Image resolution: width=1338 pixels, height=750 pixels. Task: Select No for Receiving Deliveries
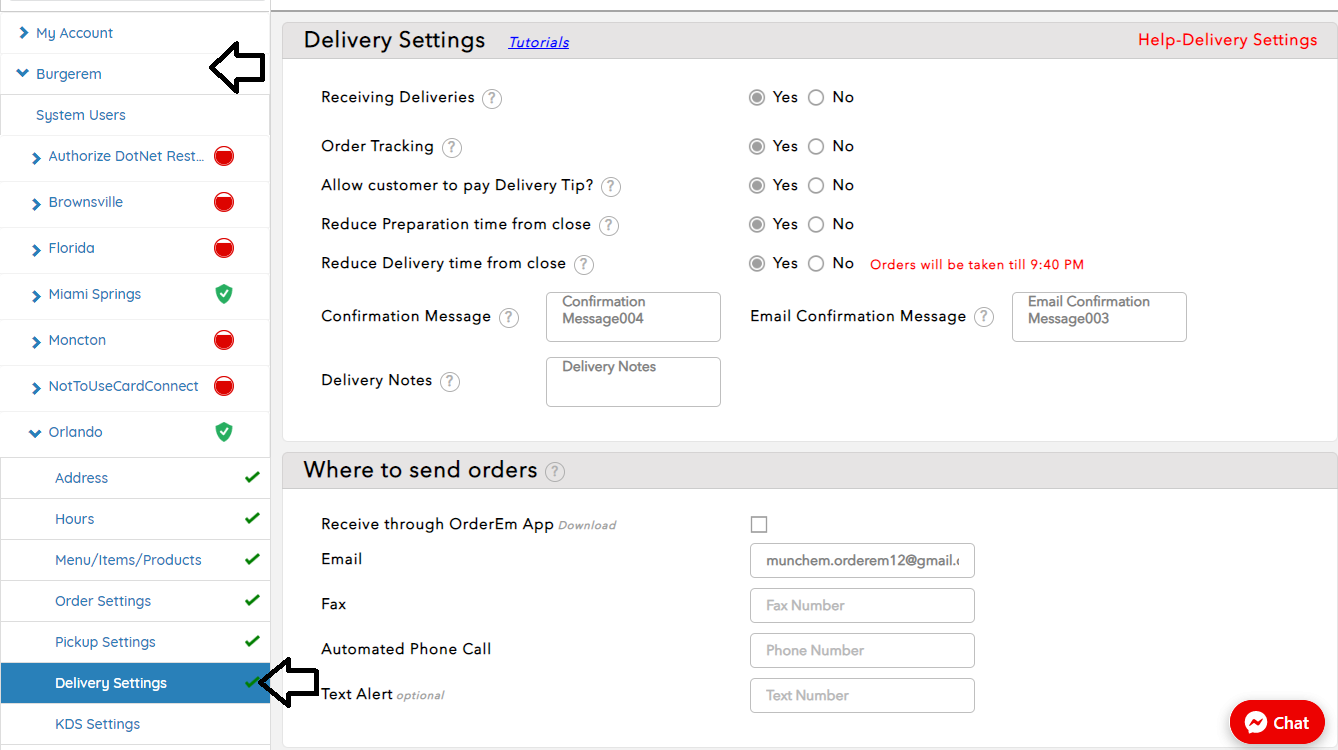tap(816, 98)
